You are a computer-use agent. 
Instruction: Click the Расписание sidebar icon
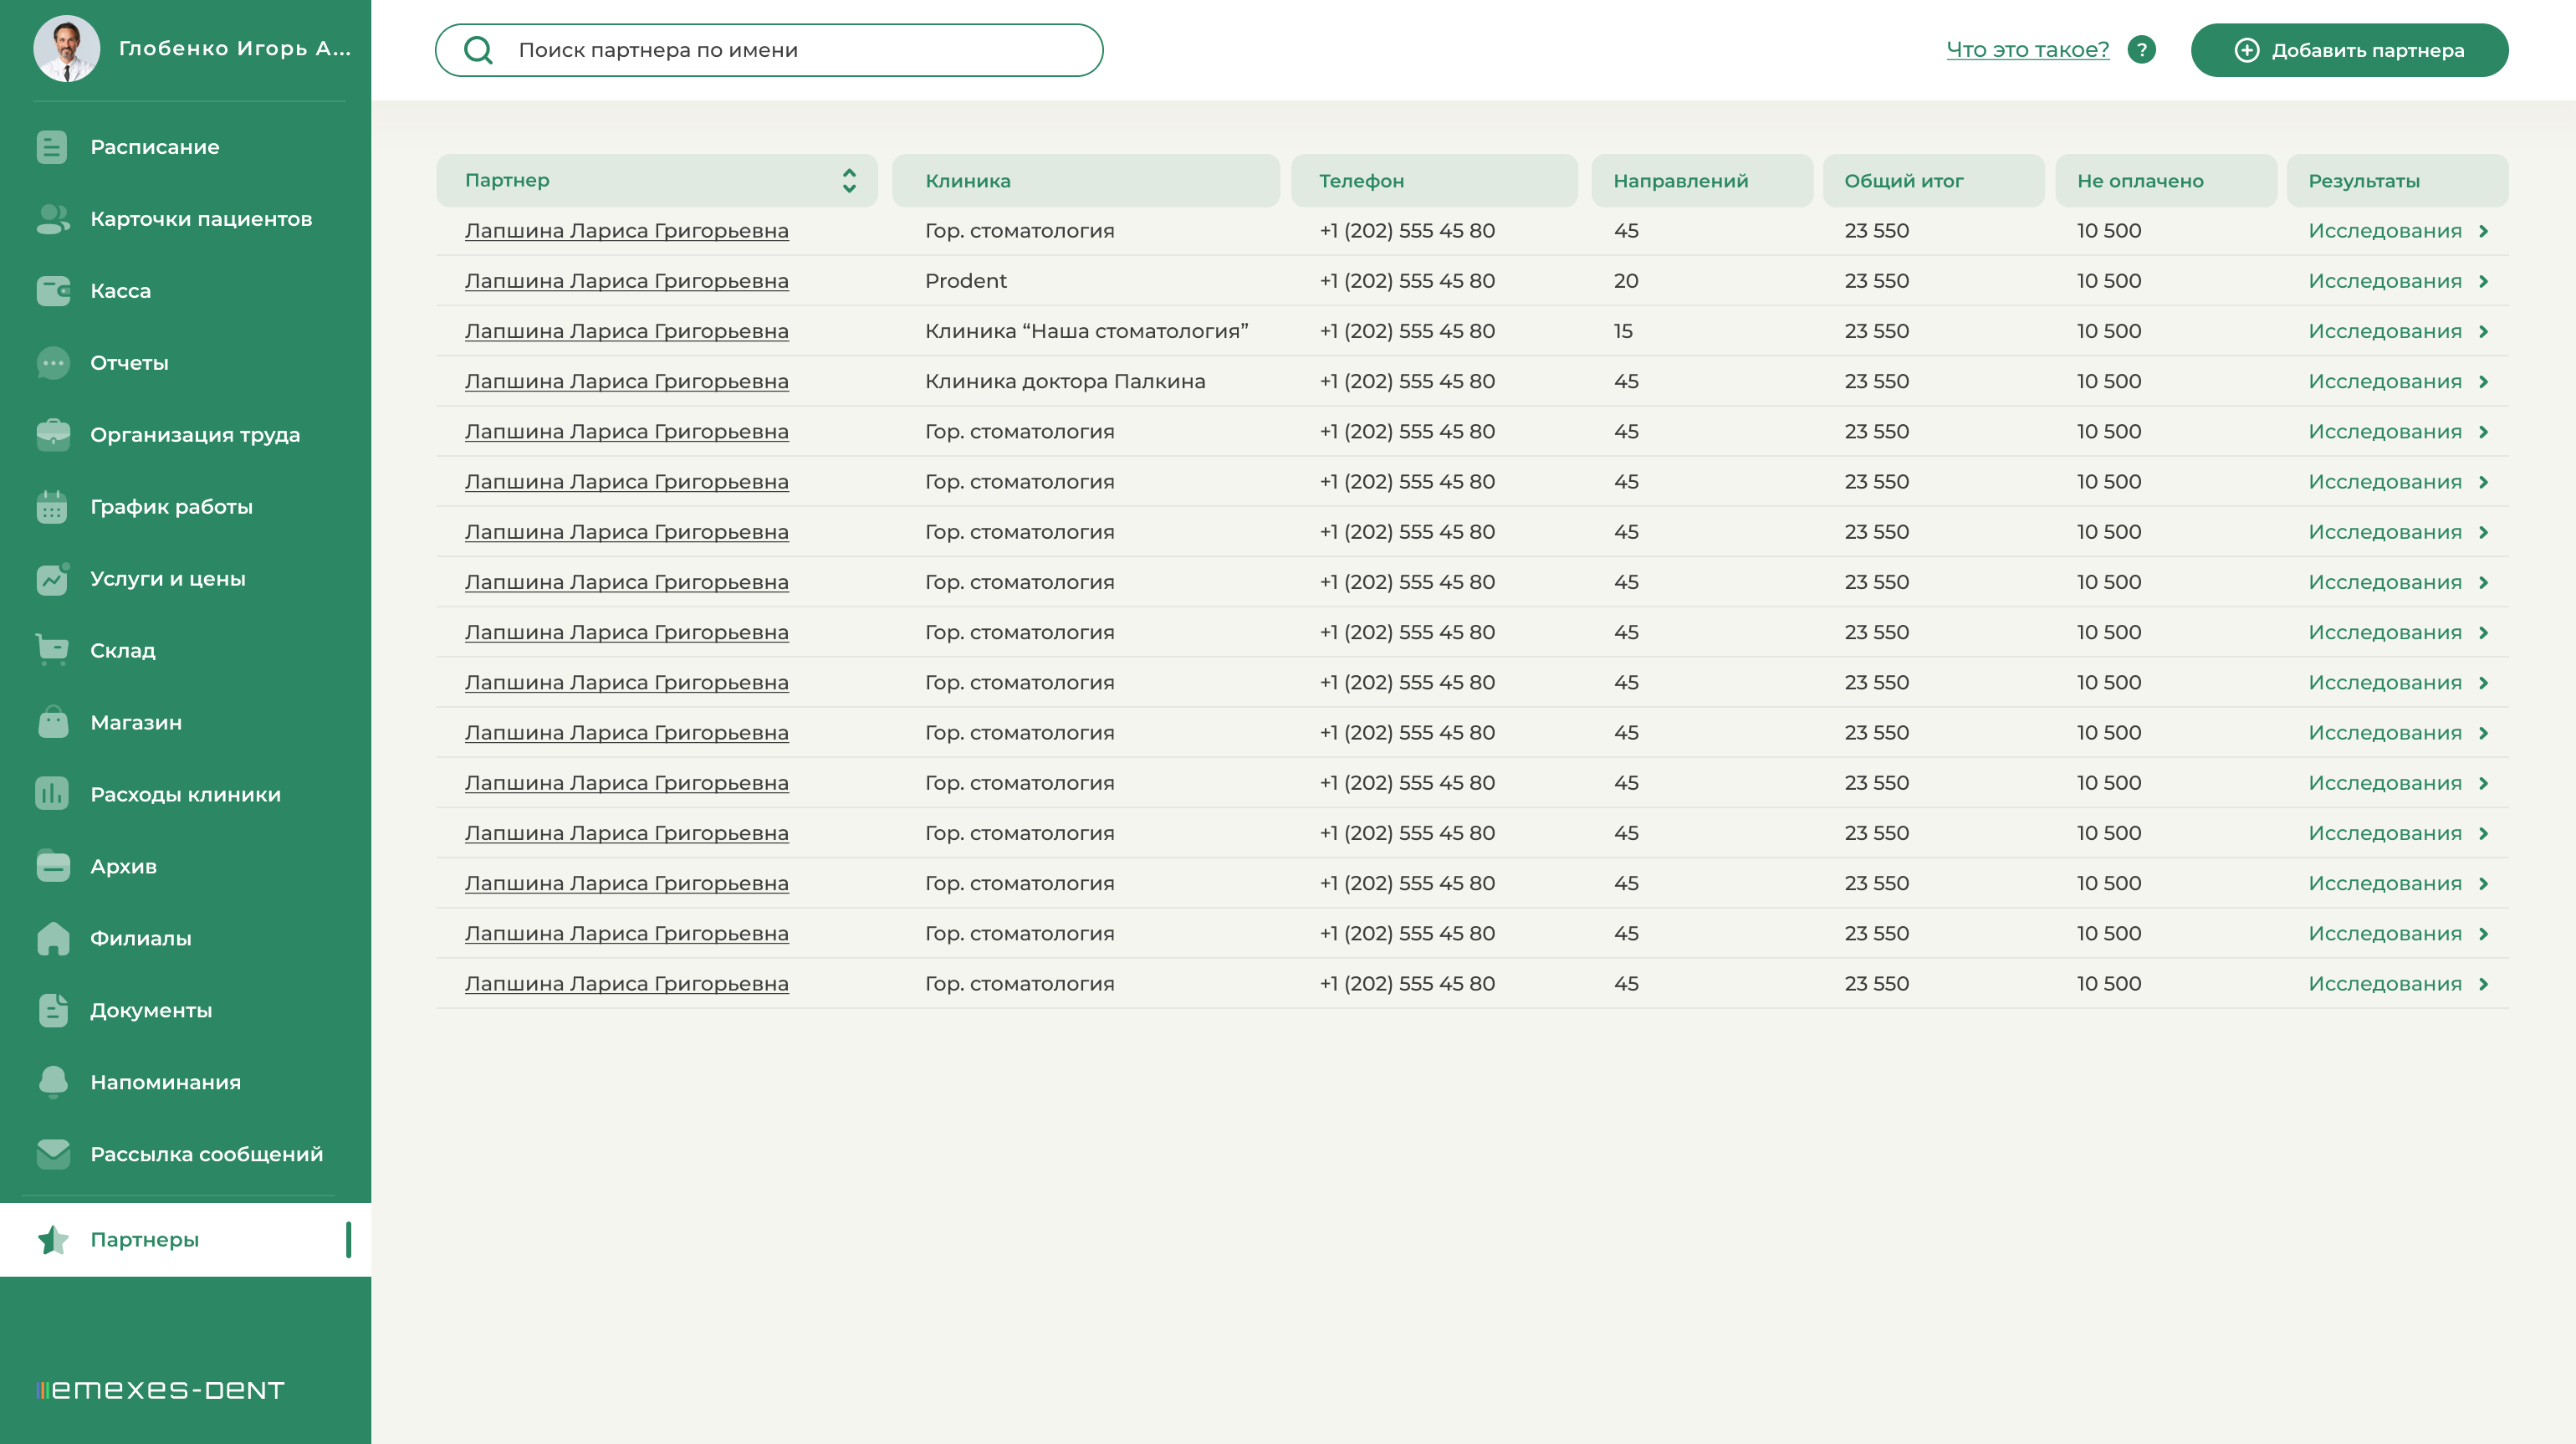[x=52, y=147]
